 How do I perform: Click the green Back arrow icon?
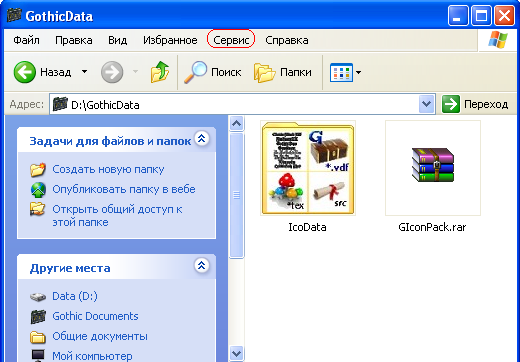tap(24, 72)
